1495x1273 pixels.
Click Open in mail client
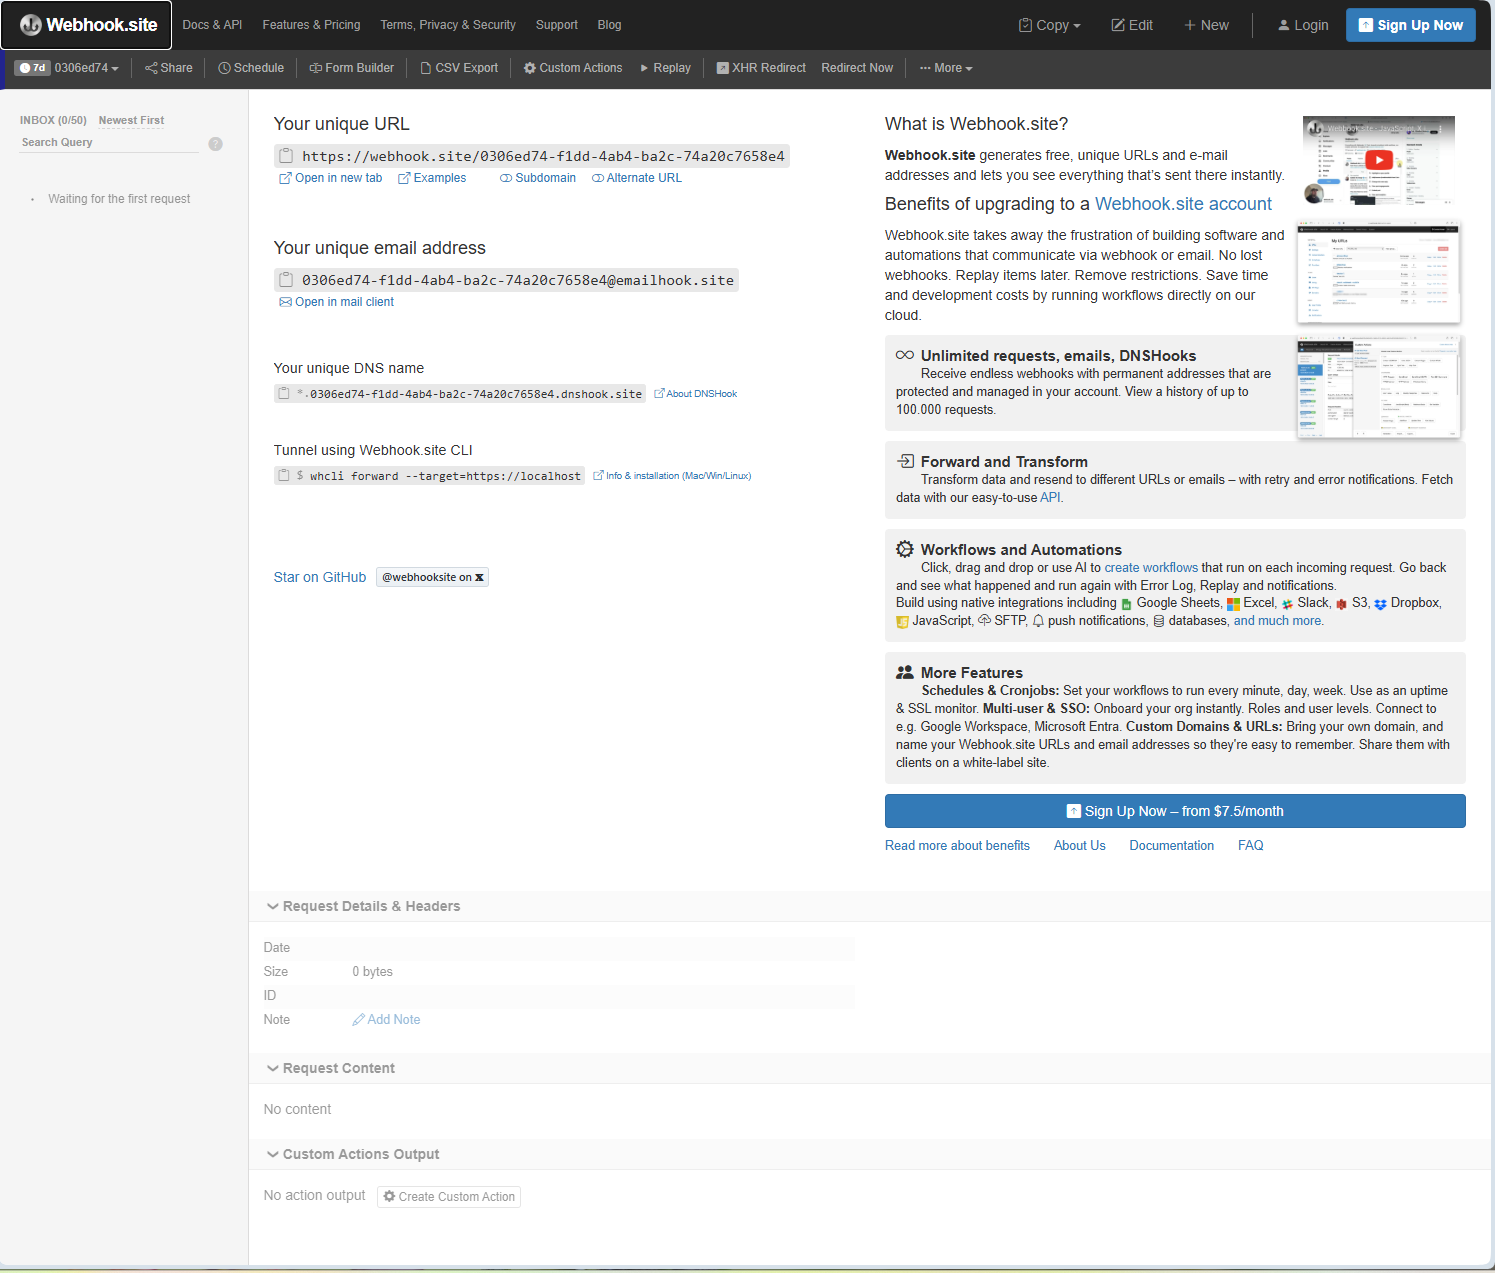click(336, 302)
